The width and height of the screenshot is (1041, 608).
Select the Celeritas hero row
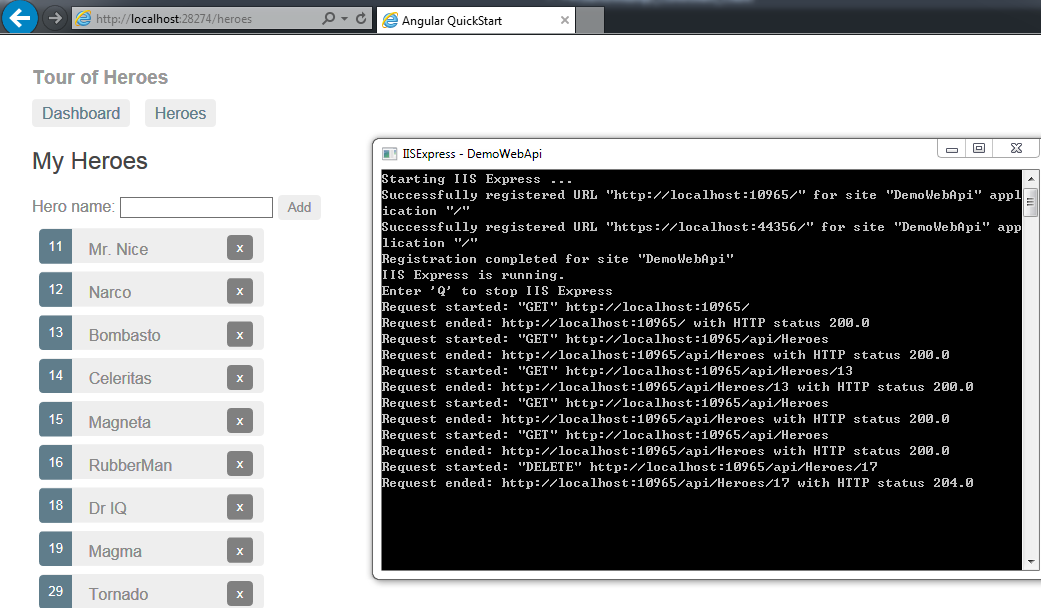[x=151, y=376]
